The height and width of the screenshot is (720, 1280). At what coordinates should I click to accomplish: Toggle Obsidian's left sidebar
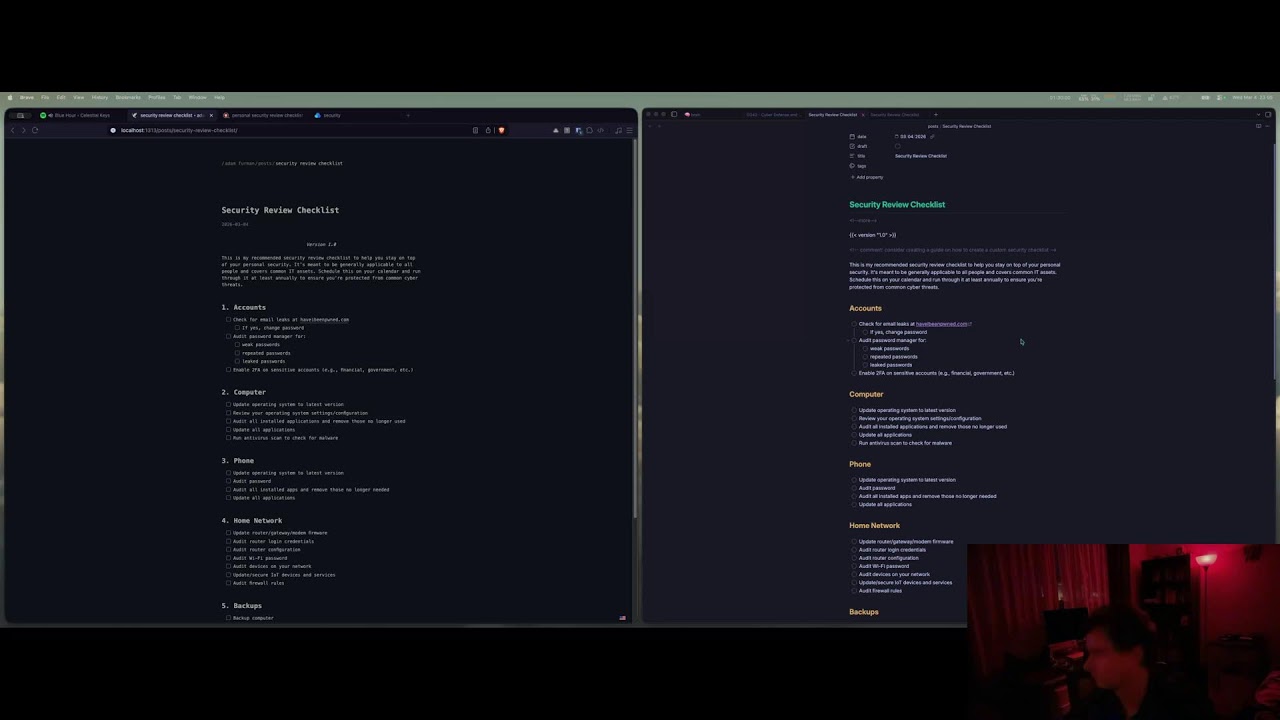coord(674,114)
